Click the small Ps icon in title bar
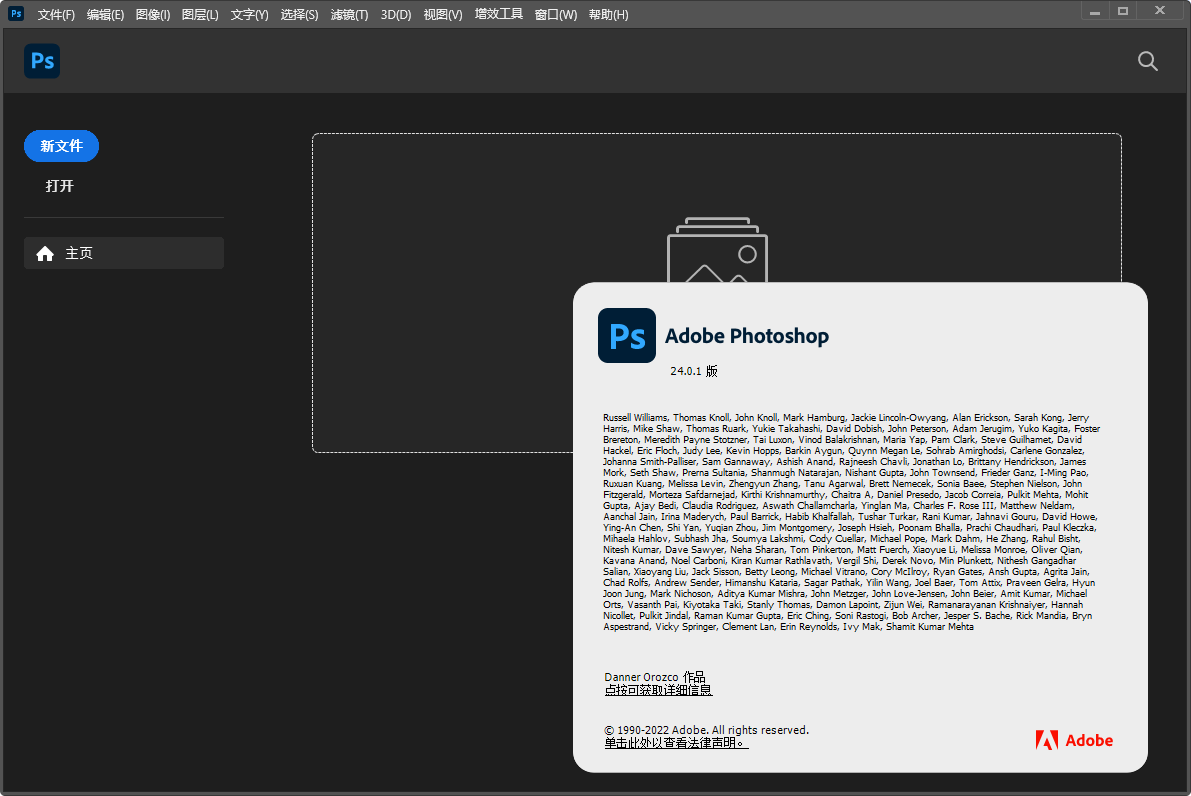Screen dimensions: 1191x796 [16, 14]
